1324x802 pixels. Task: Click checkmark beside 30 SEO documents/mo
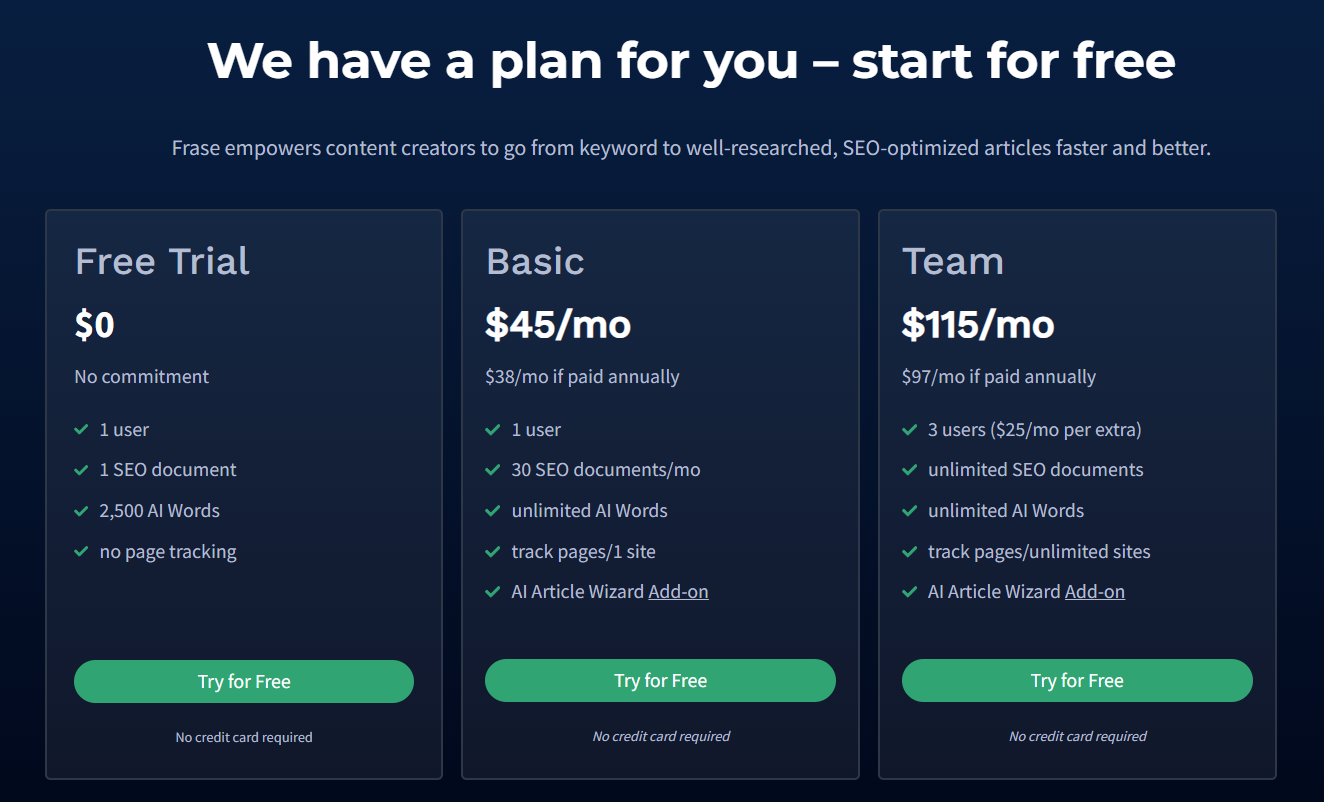[492, 470]
